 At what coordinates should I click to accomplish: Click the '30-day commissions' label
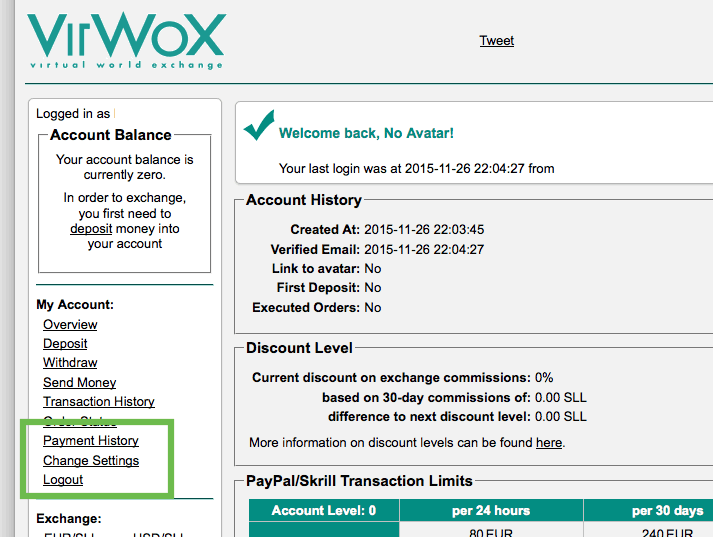[427, 397]
